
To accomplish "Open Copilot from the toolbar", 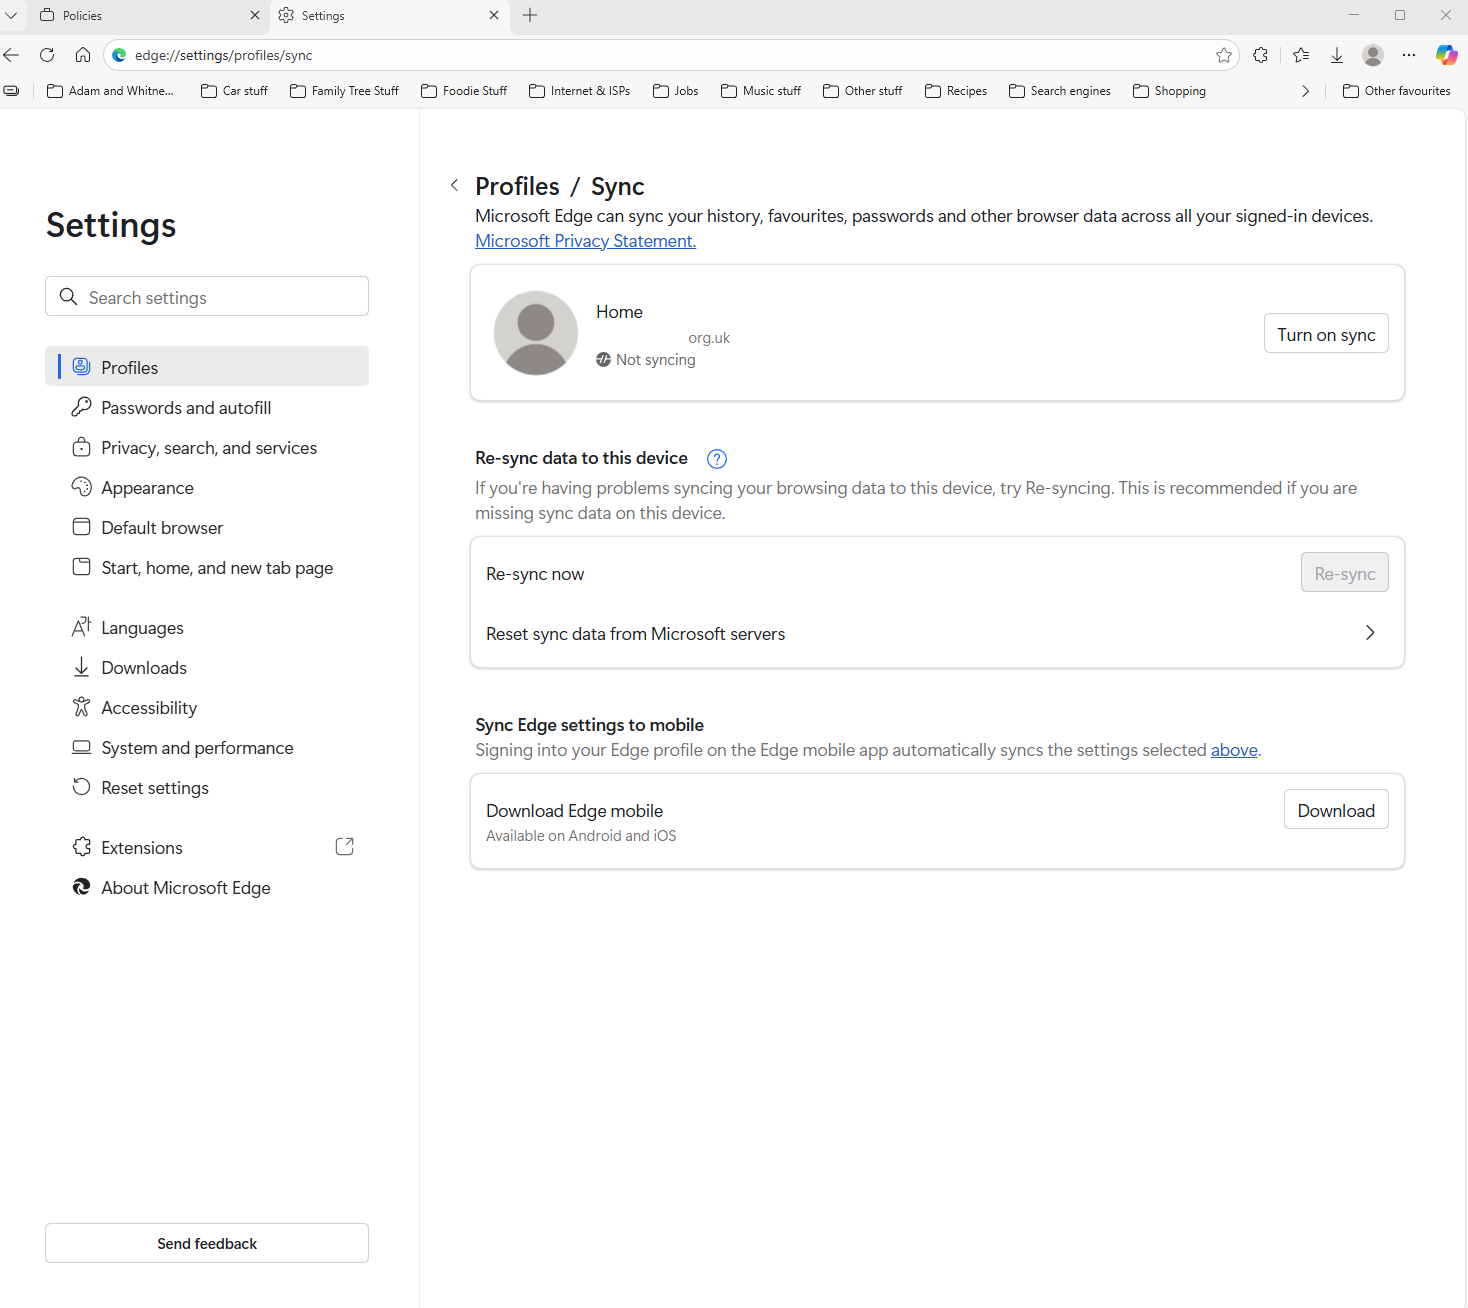I will (1447, 55).
